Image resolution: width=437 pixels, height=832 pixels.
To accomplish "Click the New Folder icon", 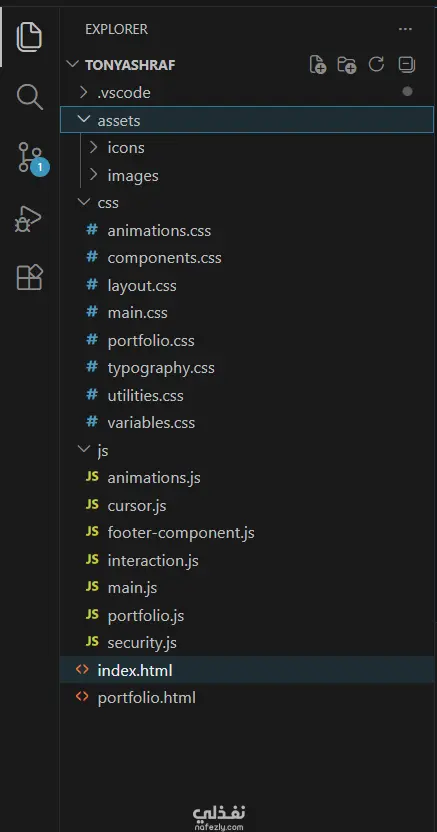I will pyautogui.click(x=347, y=65).
